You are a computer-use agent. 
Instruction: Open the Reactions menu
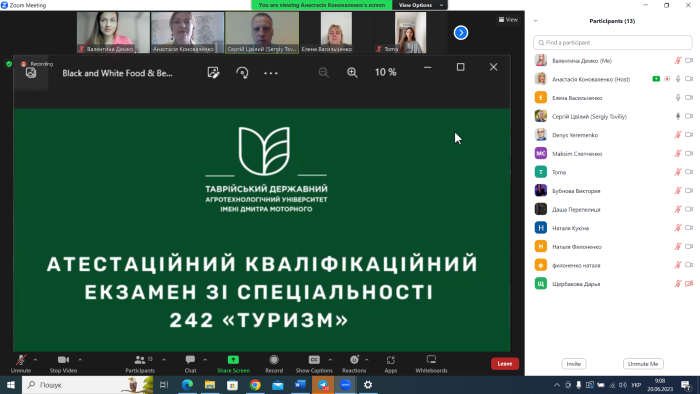point(354,364)
